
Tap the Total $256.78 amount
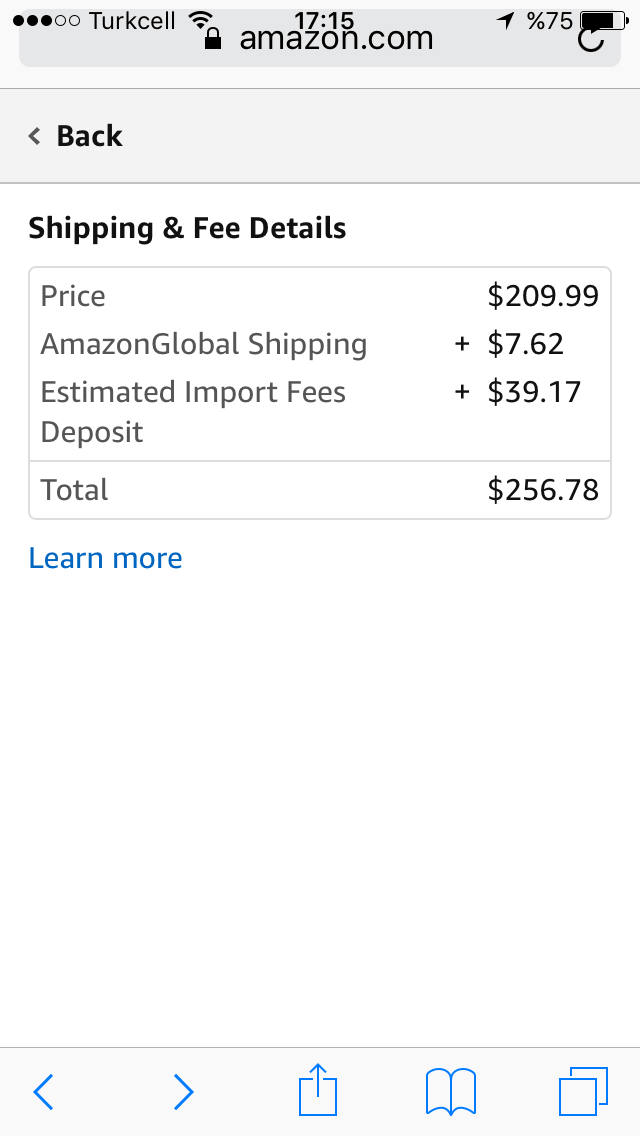(543, 490)
